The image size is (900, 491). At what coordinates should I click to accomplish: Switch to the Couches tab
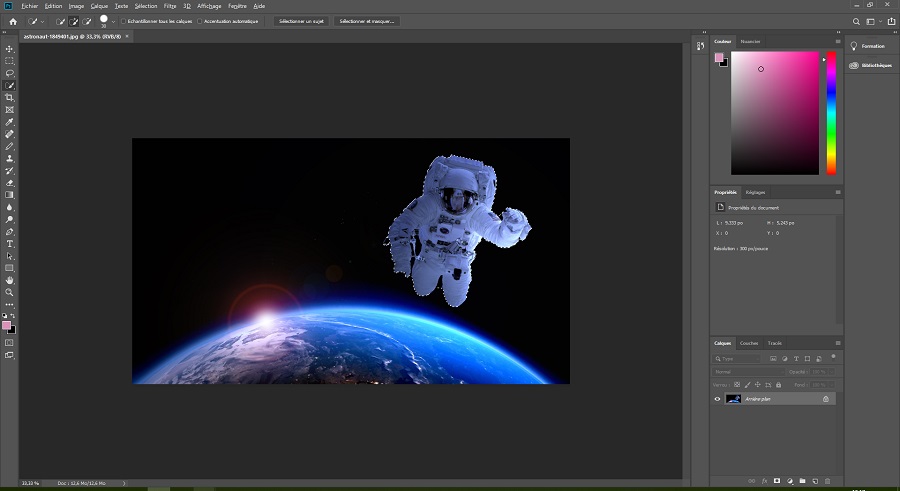[x=749, y=343]
